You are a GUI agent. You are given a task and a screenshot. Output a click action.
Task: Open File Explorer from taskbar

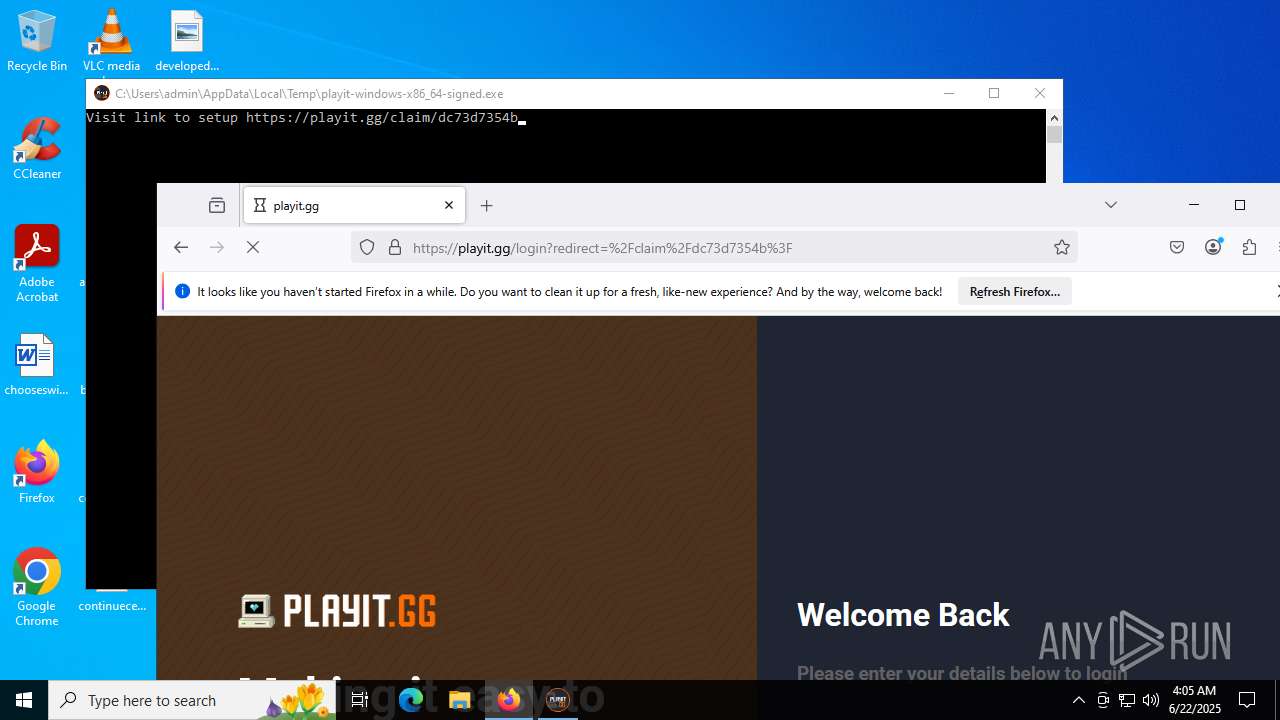460,700
